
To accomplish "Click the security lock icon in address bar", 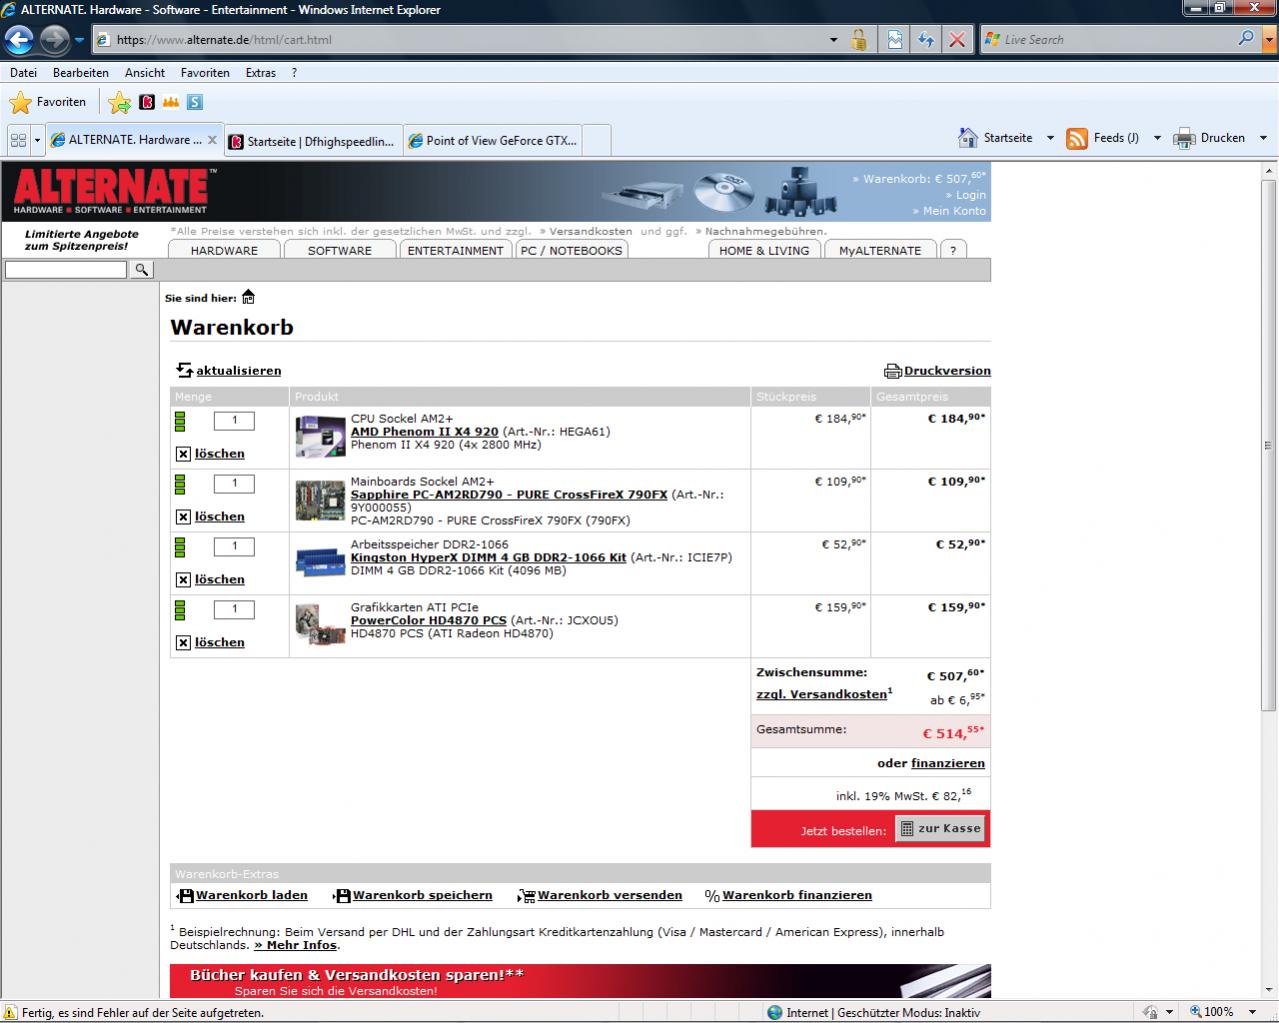I will (x=859, y=40).
